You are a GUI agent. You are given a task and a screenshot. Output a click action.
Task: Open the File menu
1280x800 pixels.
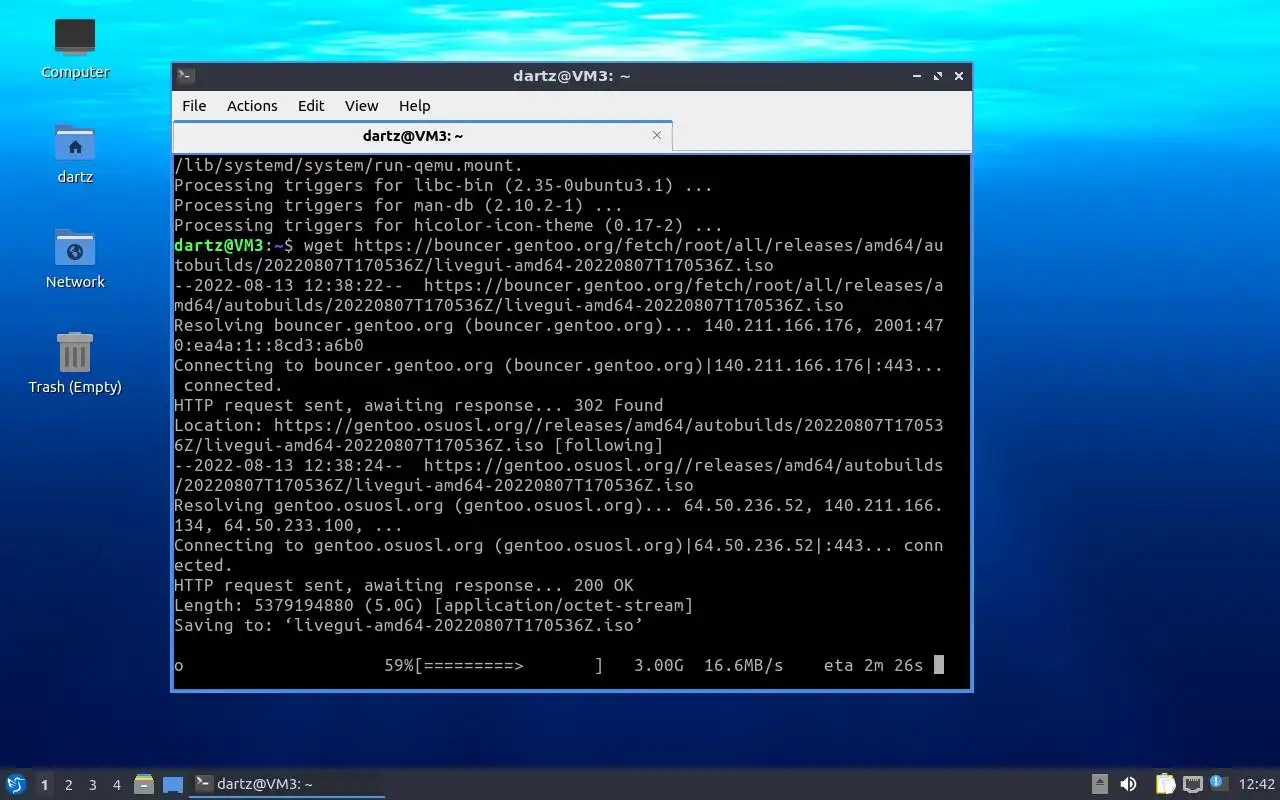pyautogui.click(x=194, y=106)
